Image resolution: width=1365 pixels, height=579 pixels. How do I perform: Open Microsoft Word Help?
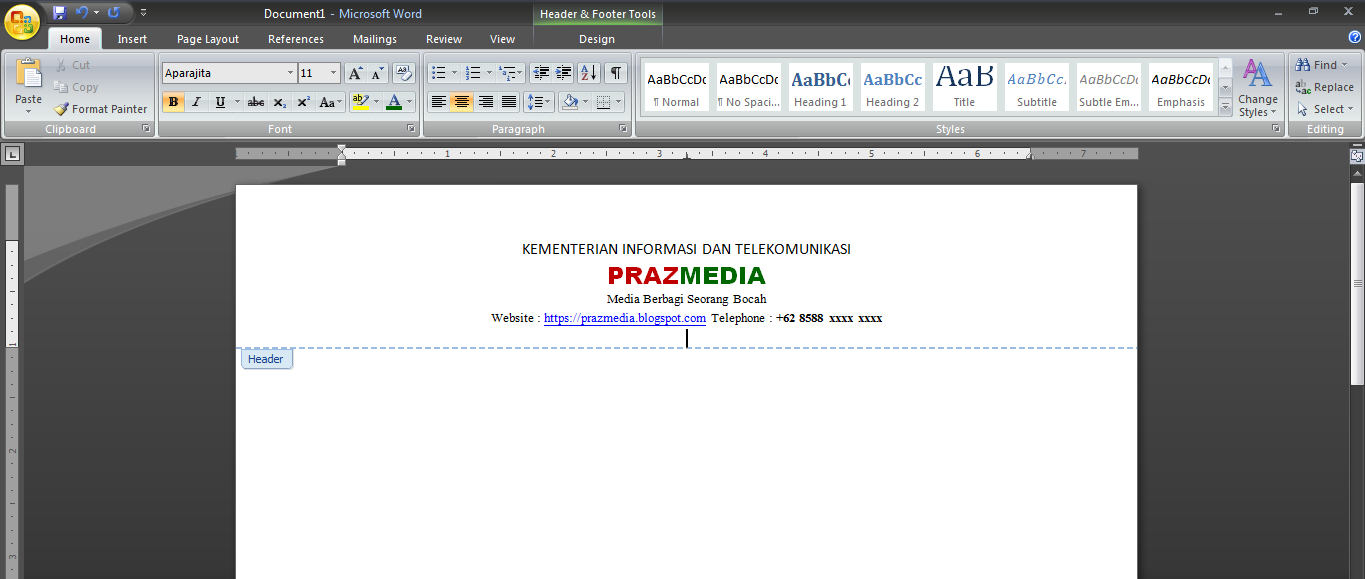coord(1354,37)
